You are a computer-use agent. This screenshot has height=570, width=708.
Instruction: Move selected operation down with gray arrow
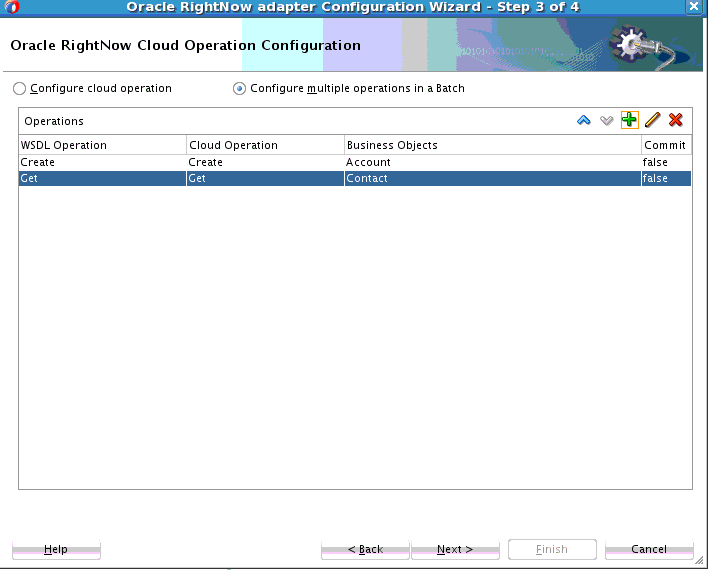(606, 120)
